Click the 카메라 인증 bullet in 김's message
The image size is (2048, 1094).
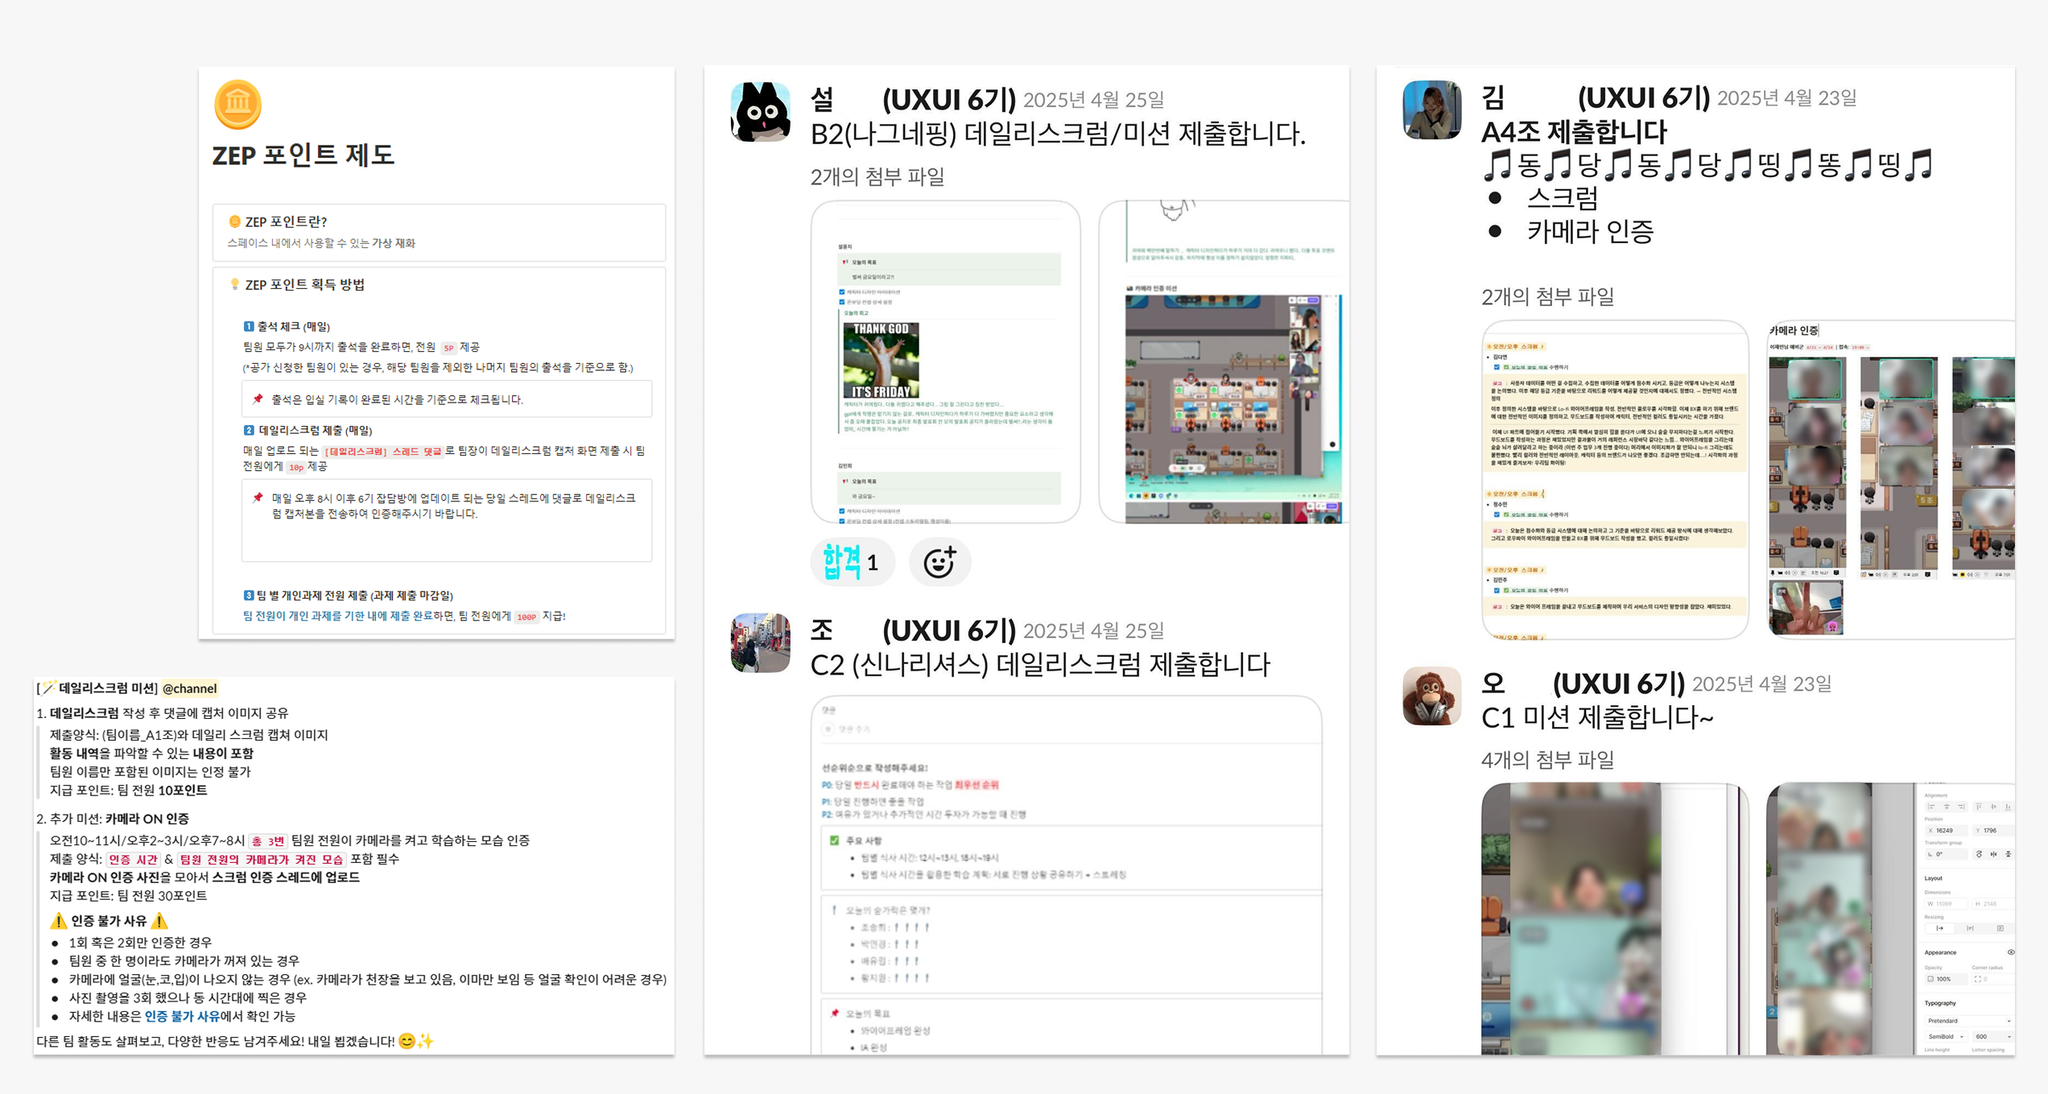(x=1590, y=232)
